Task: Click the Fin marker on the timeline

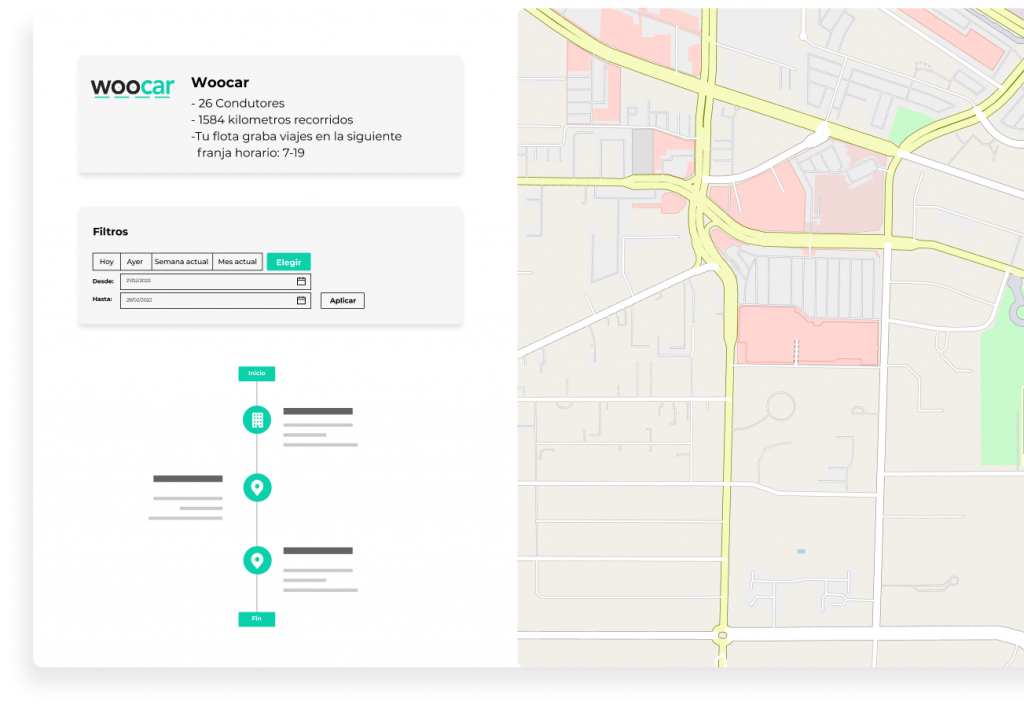Action: point(257,618)
